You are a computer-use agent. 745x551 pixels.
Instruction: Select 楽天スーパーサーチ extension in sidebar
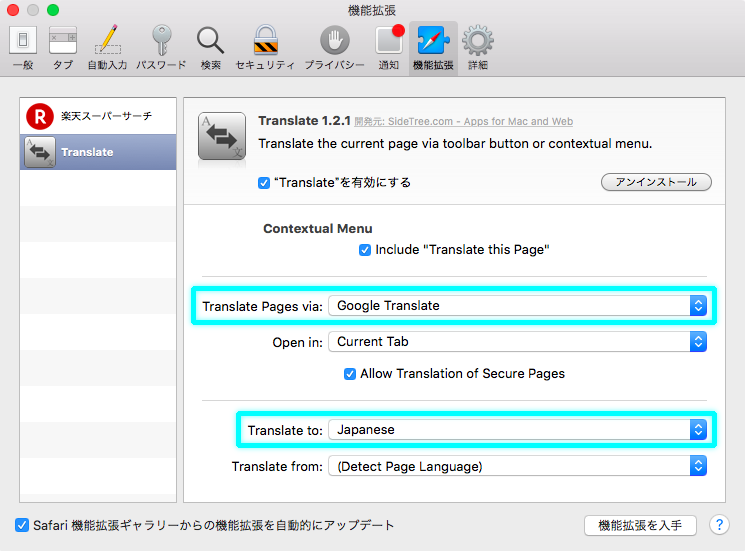(98, 116)
